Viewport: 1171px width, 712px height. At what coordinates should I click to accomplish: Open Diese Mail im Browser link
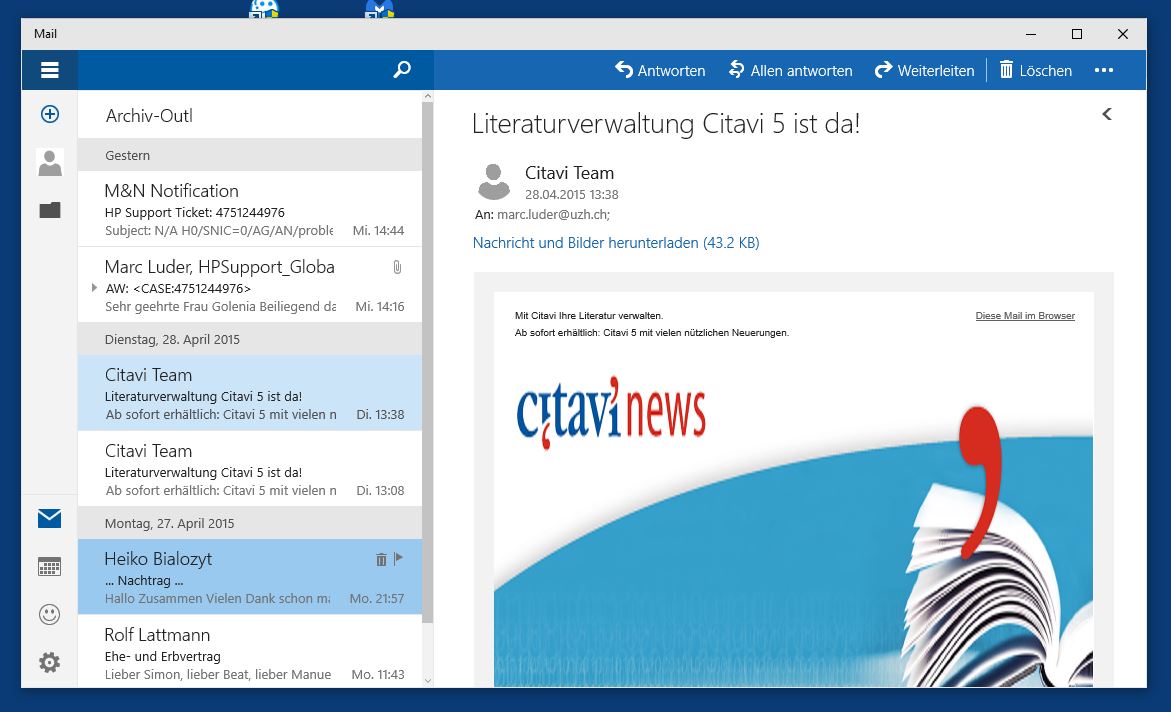coord(1025,316)
